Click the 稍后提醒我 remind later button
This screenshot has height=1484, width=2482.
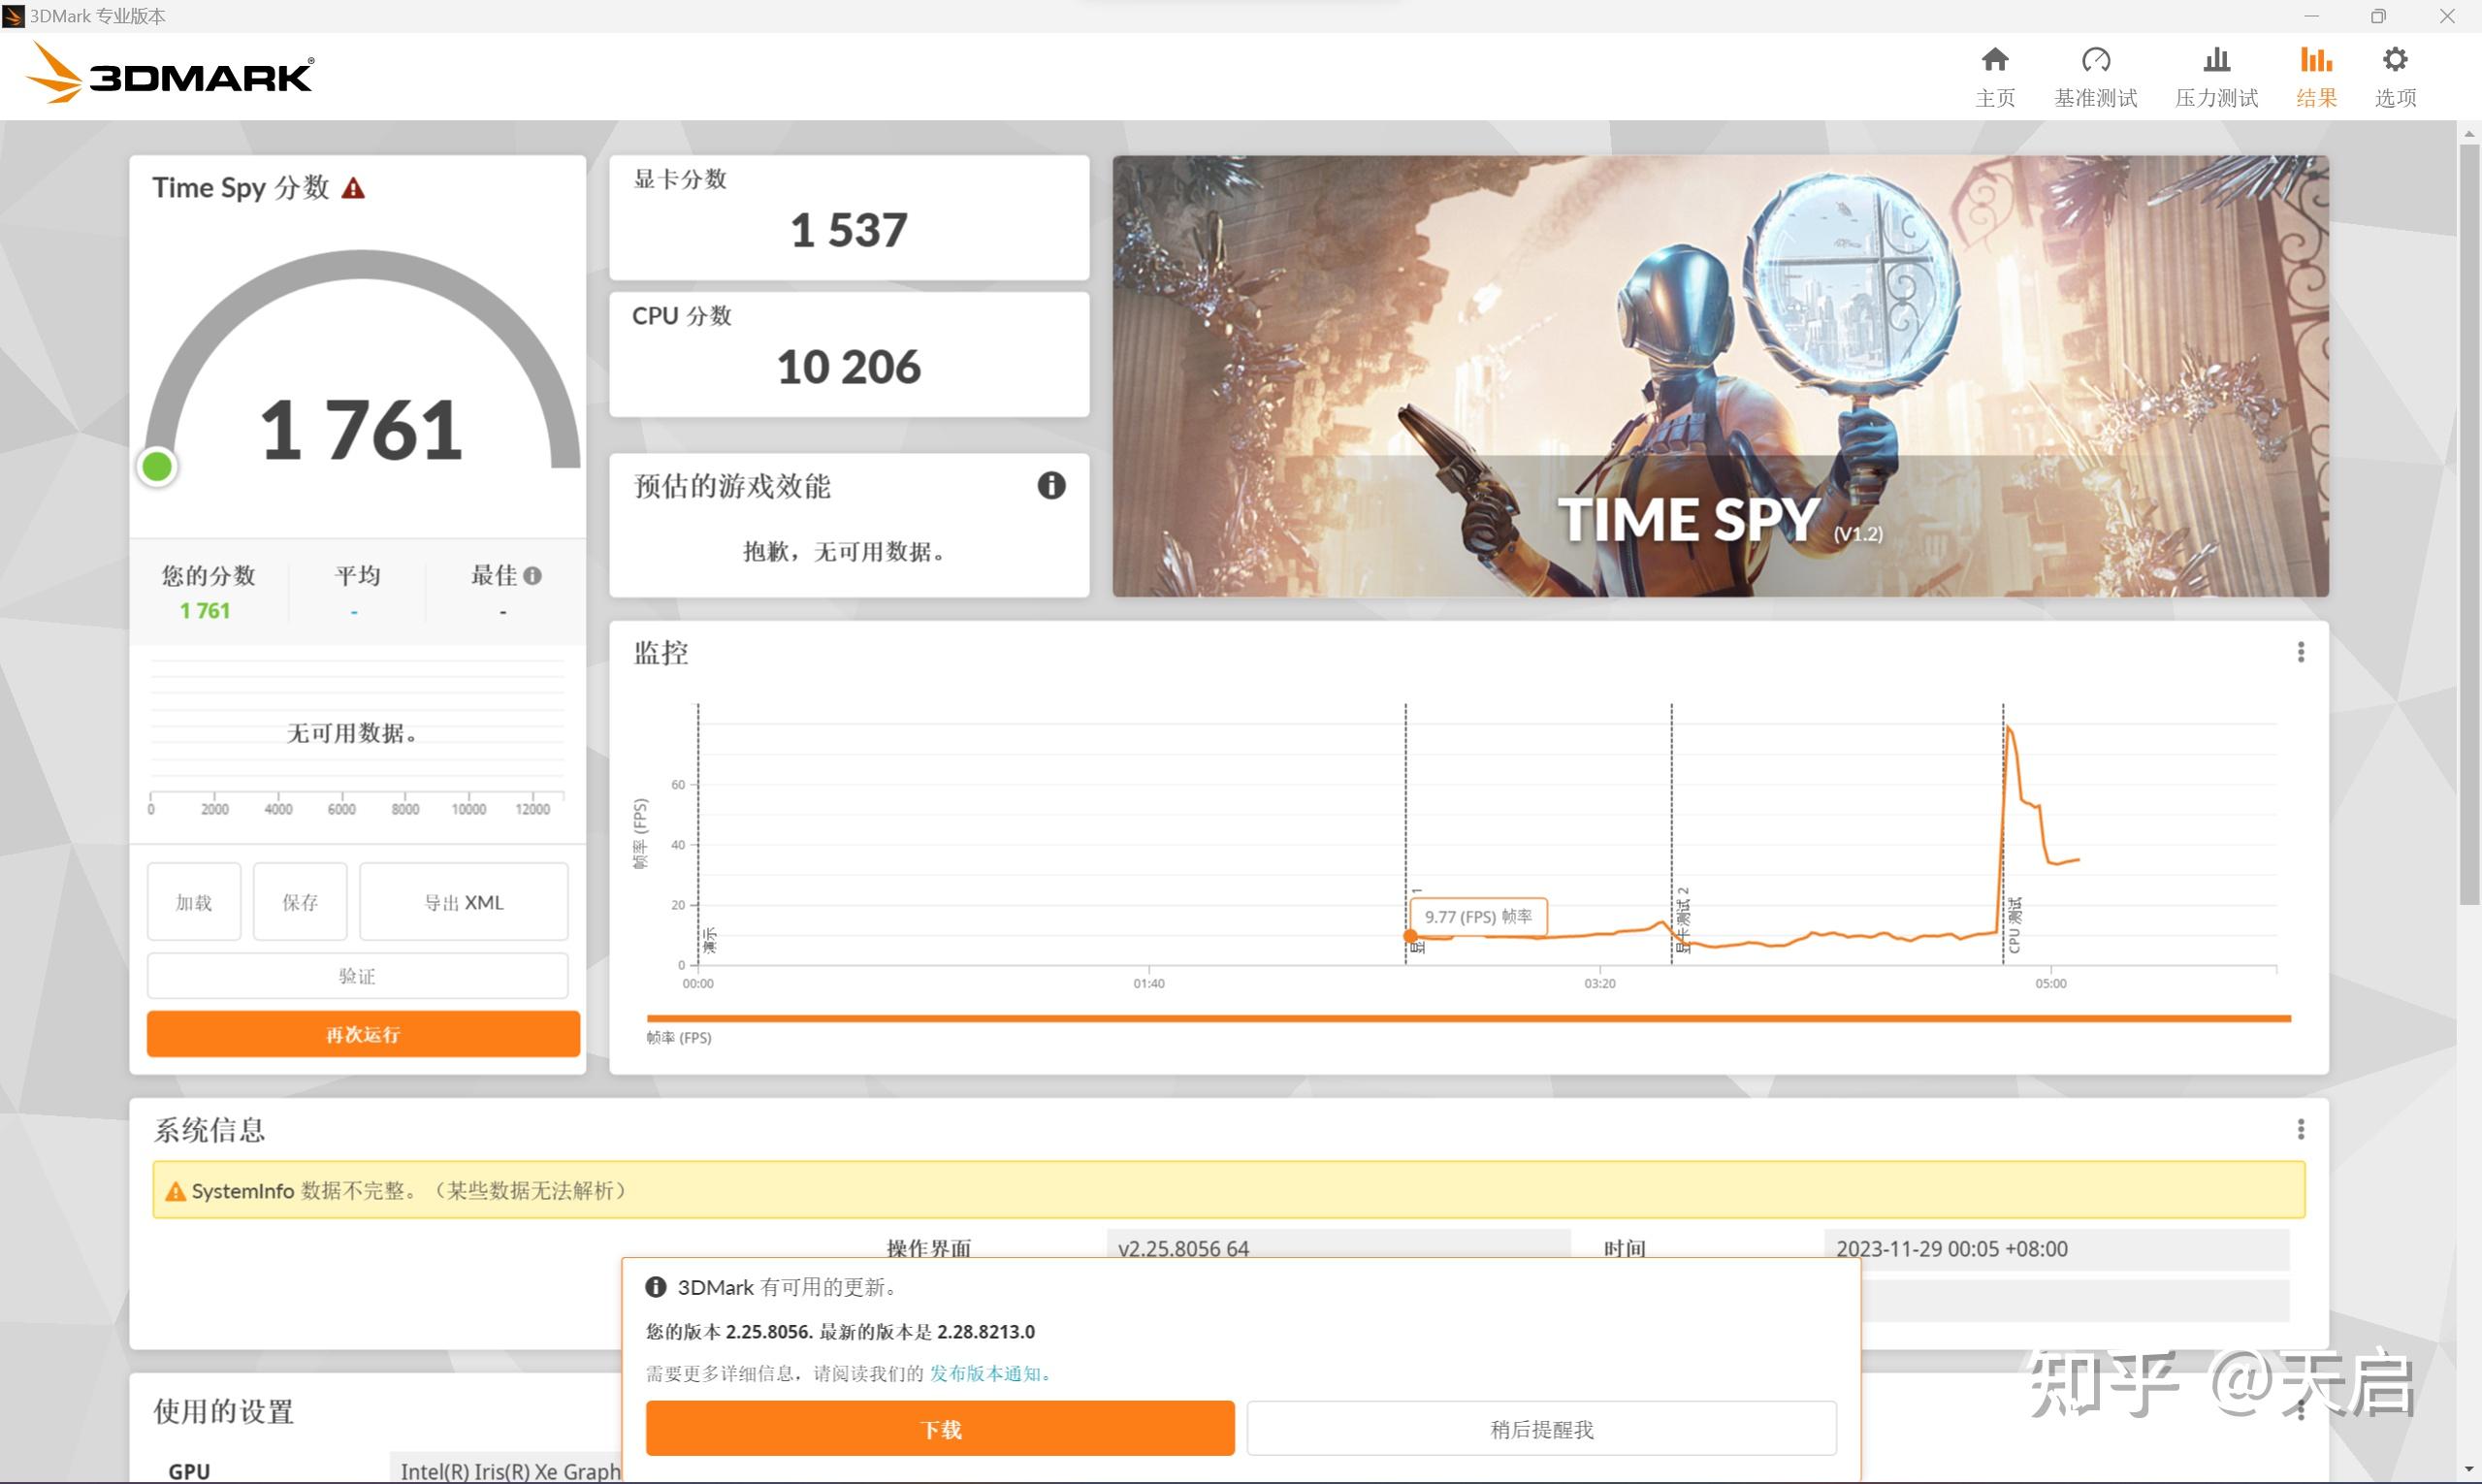pos(1542,1429)
